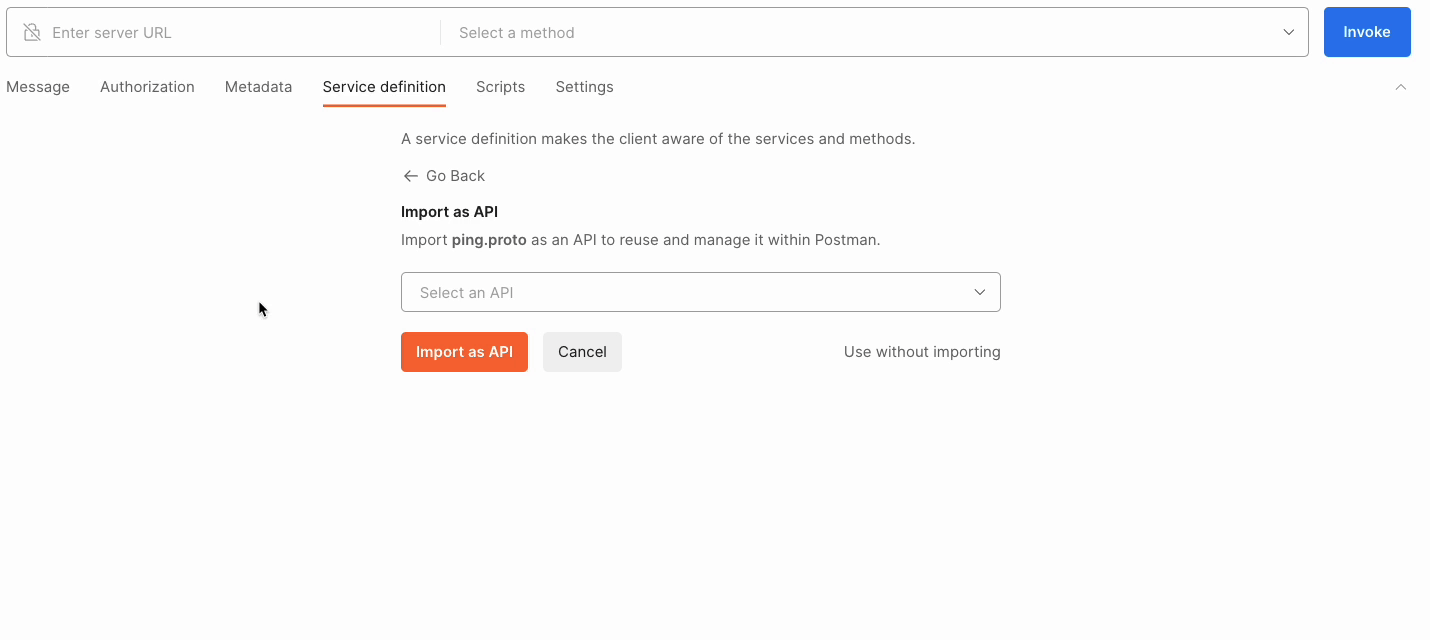Open the Scripts tab

click(x=500, y=87)
